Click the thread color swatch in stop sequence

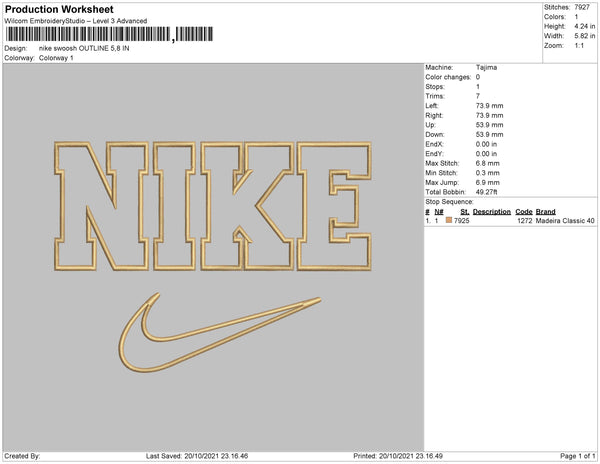(x=449, y=220)
